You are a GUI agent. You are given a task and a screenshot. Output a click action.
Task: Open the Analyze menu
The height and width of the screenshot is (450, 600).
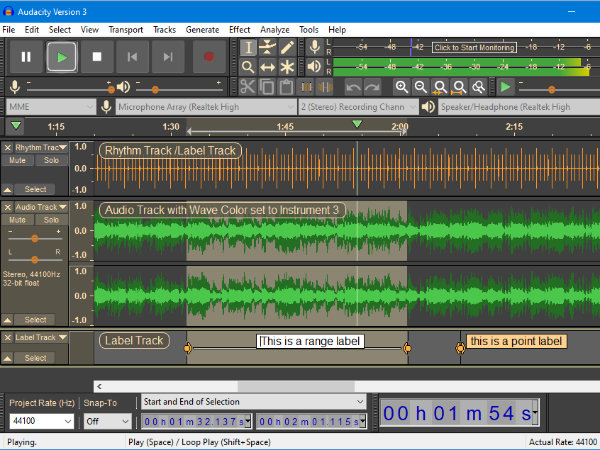click(275, 29)
